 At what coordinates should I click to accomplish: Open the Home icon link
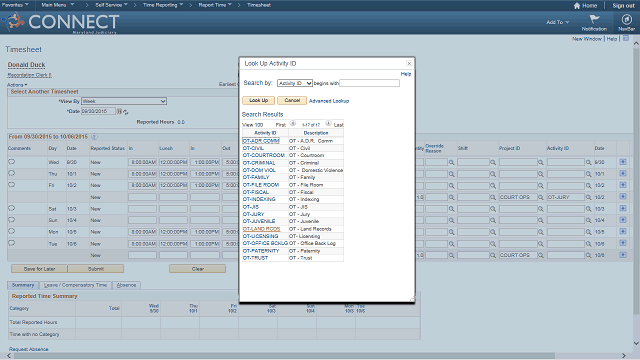585,5
